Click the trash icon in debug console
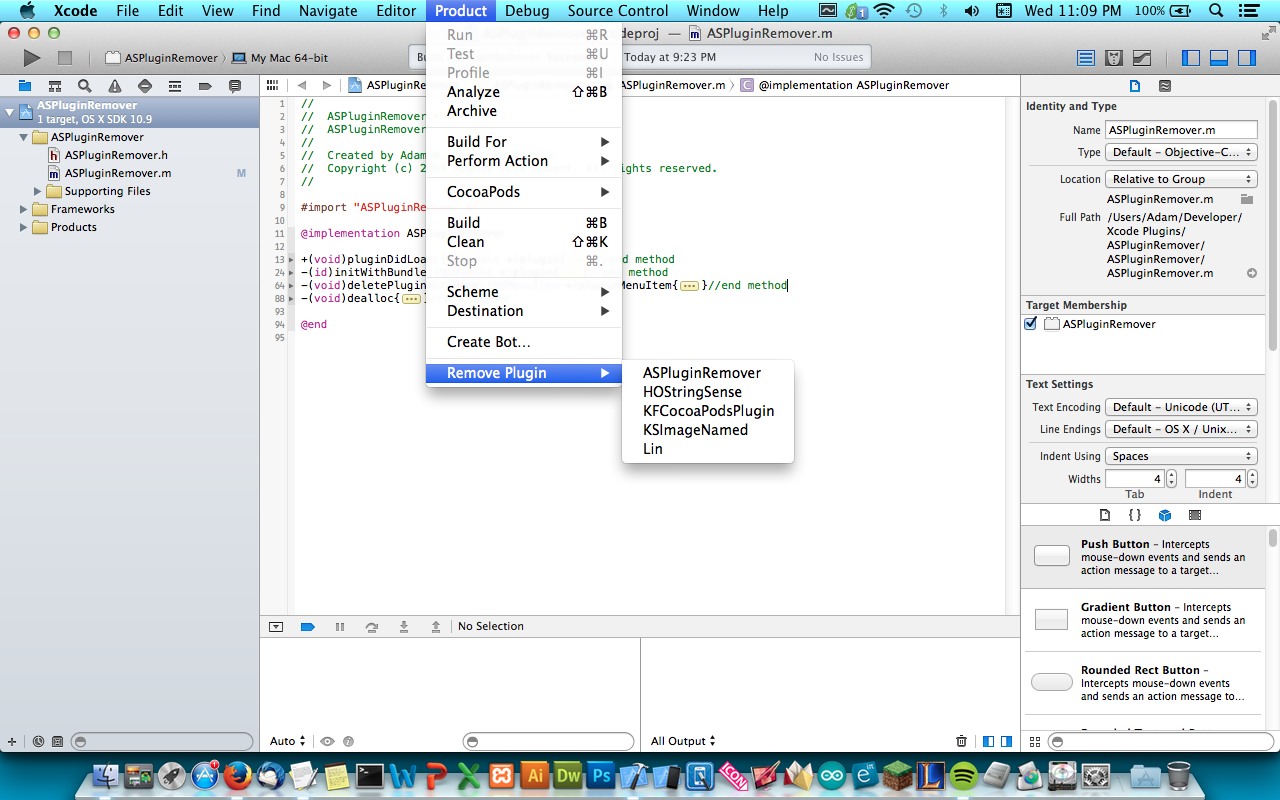1280x800 pixels. [961, 741]
